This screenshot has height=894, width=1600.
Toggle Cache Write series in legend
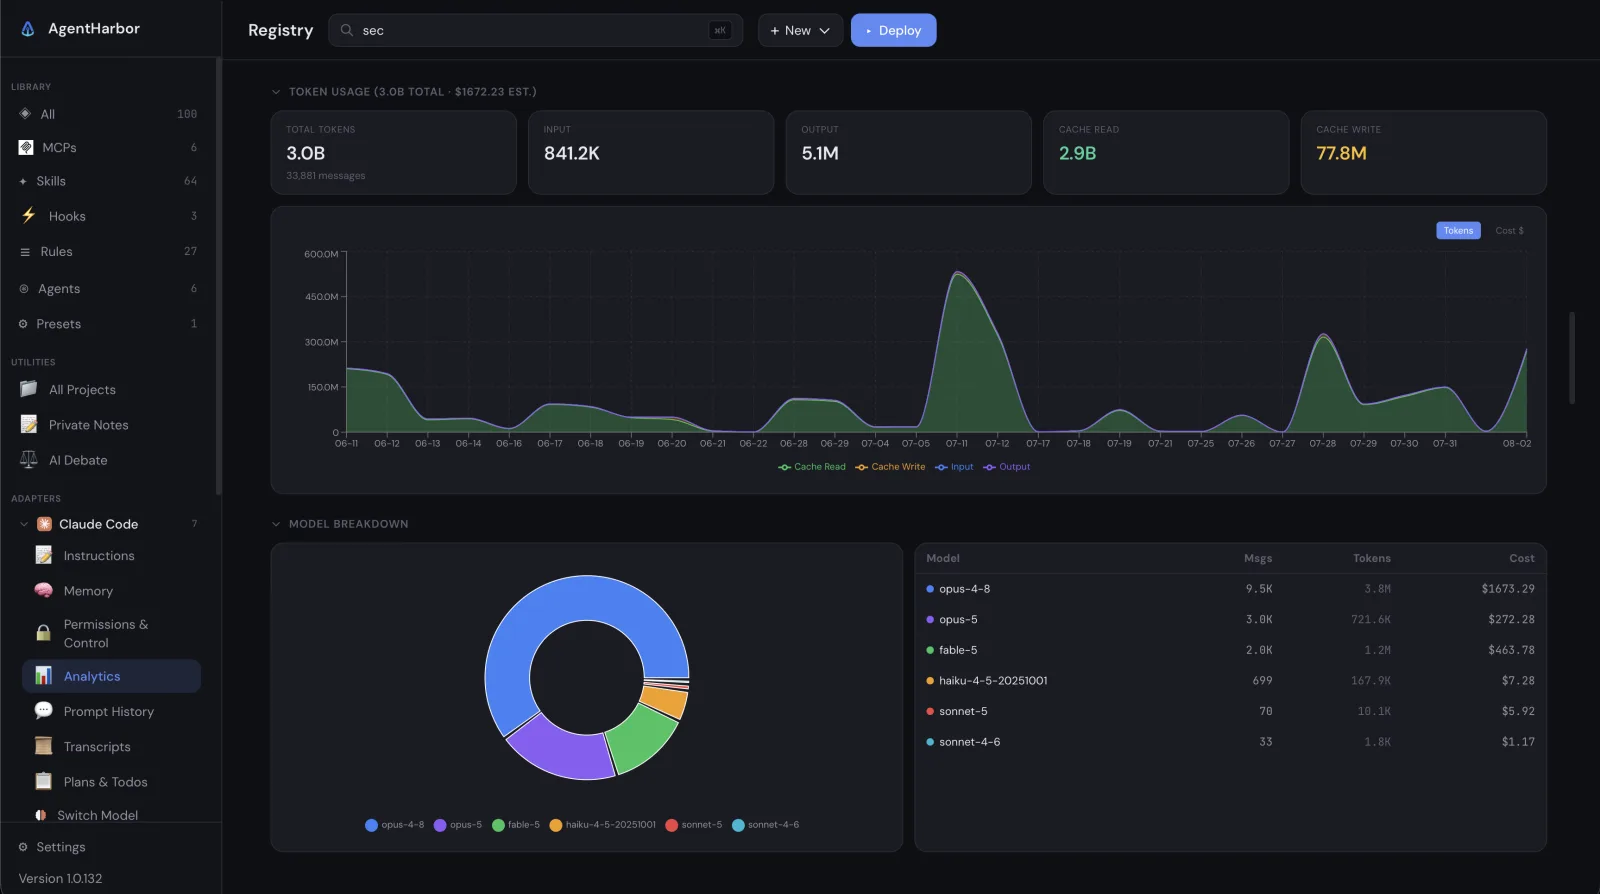pos(890,467)
